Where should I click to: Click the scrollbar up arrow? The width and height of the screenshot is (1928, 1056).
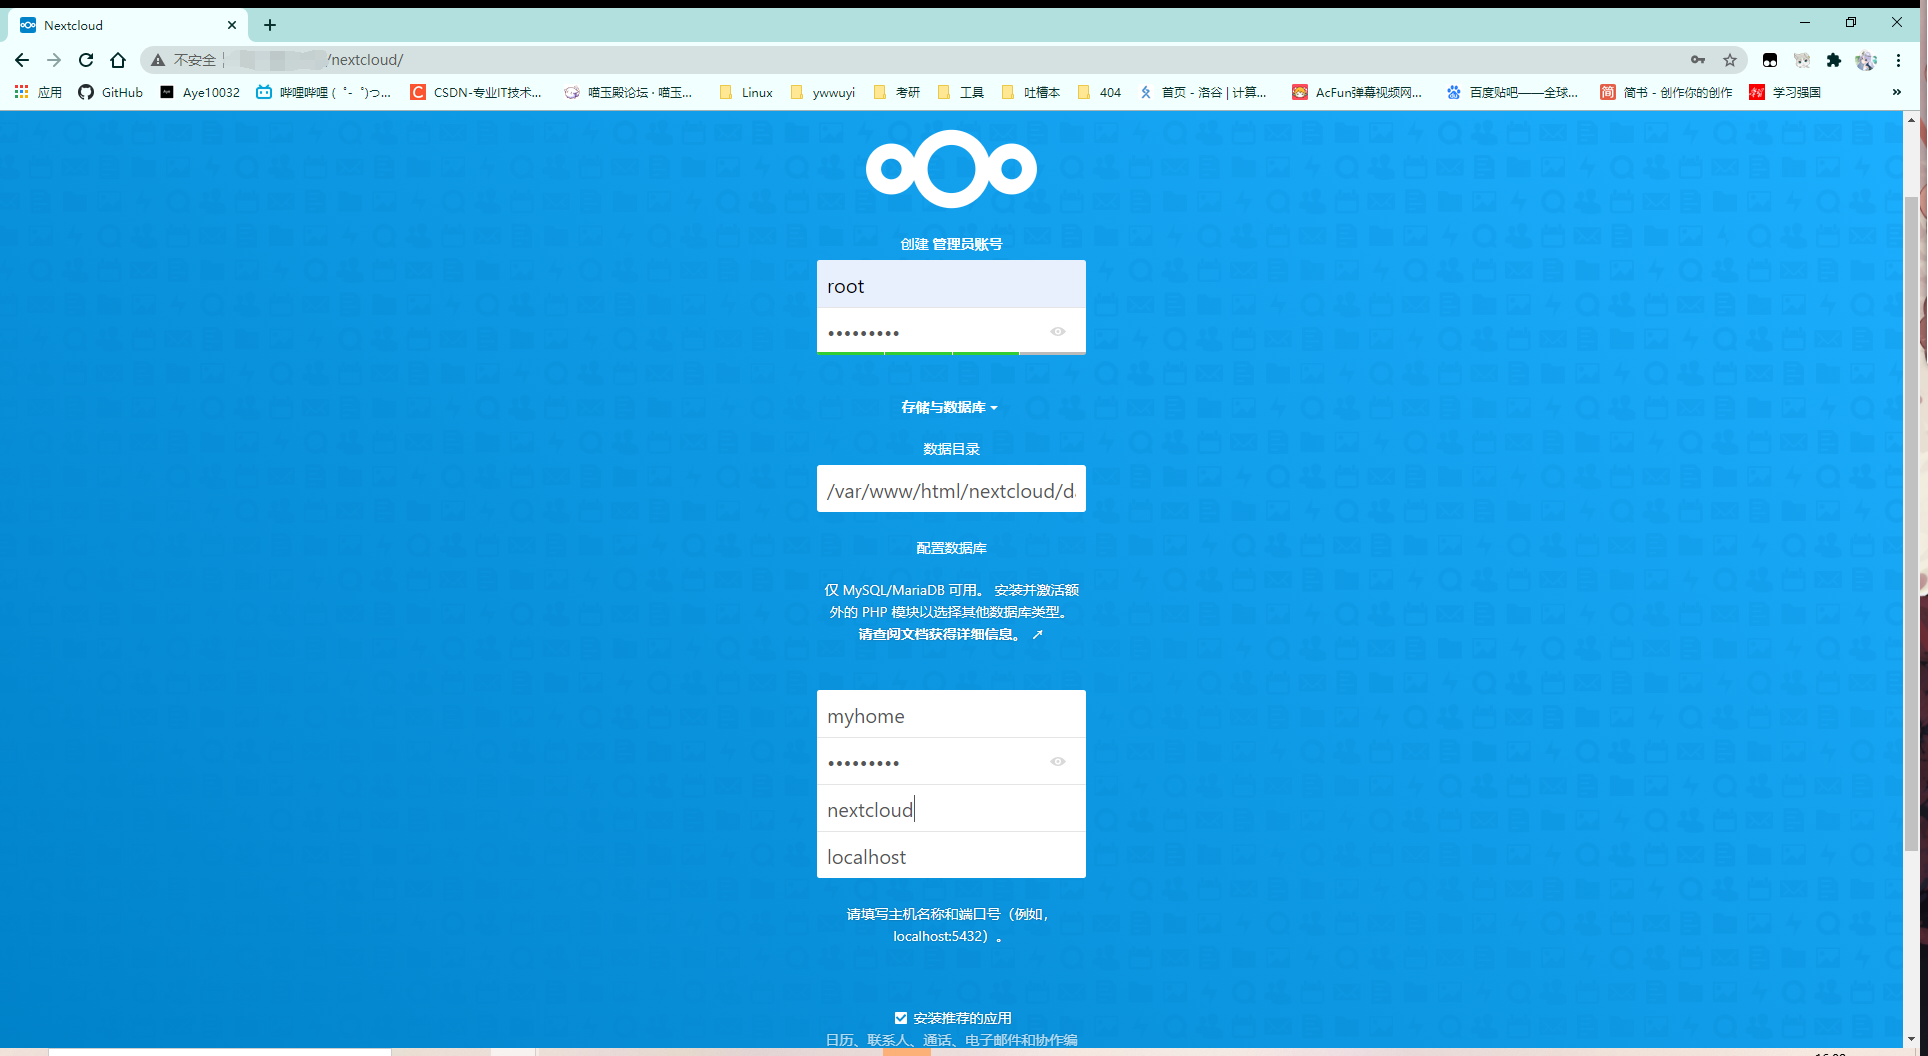tap(1912, 120)
